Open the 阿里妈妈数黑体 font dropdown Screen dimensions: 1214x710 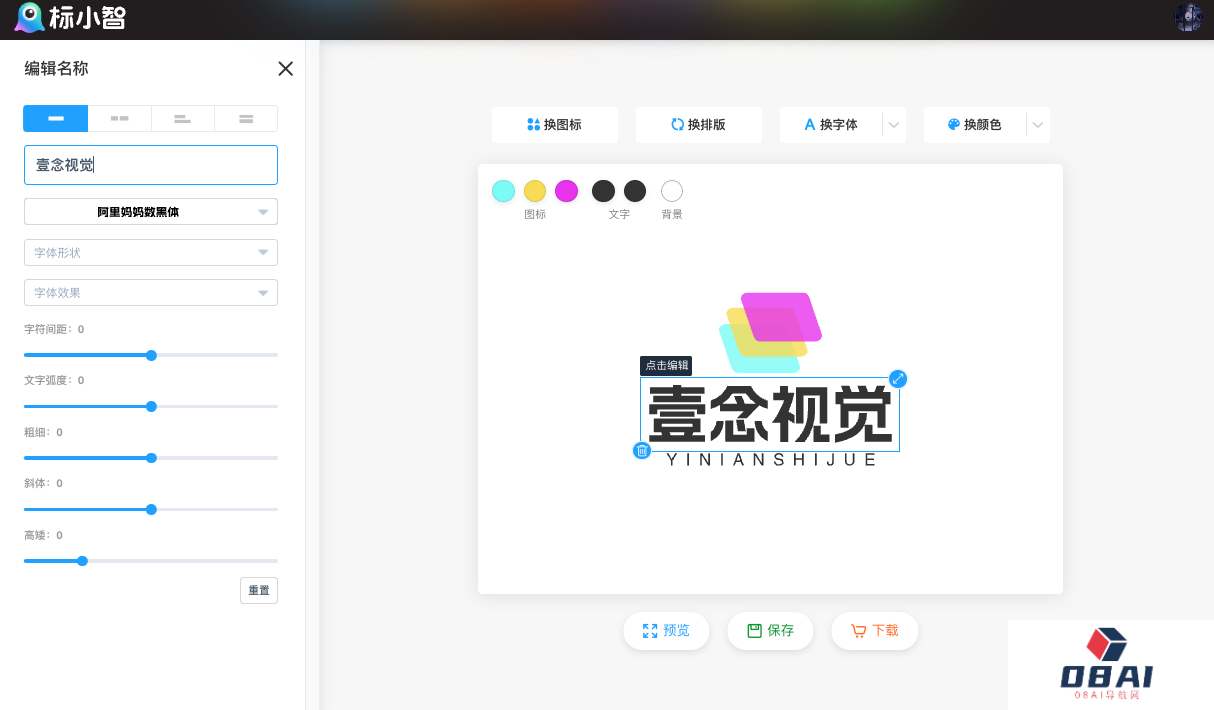(x=150, y=211)
